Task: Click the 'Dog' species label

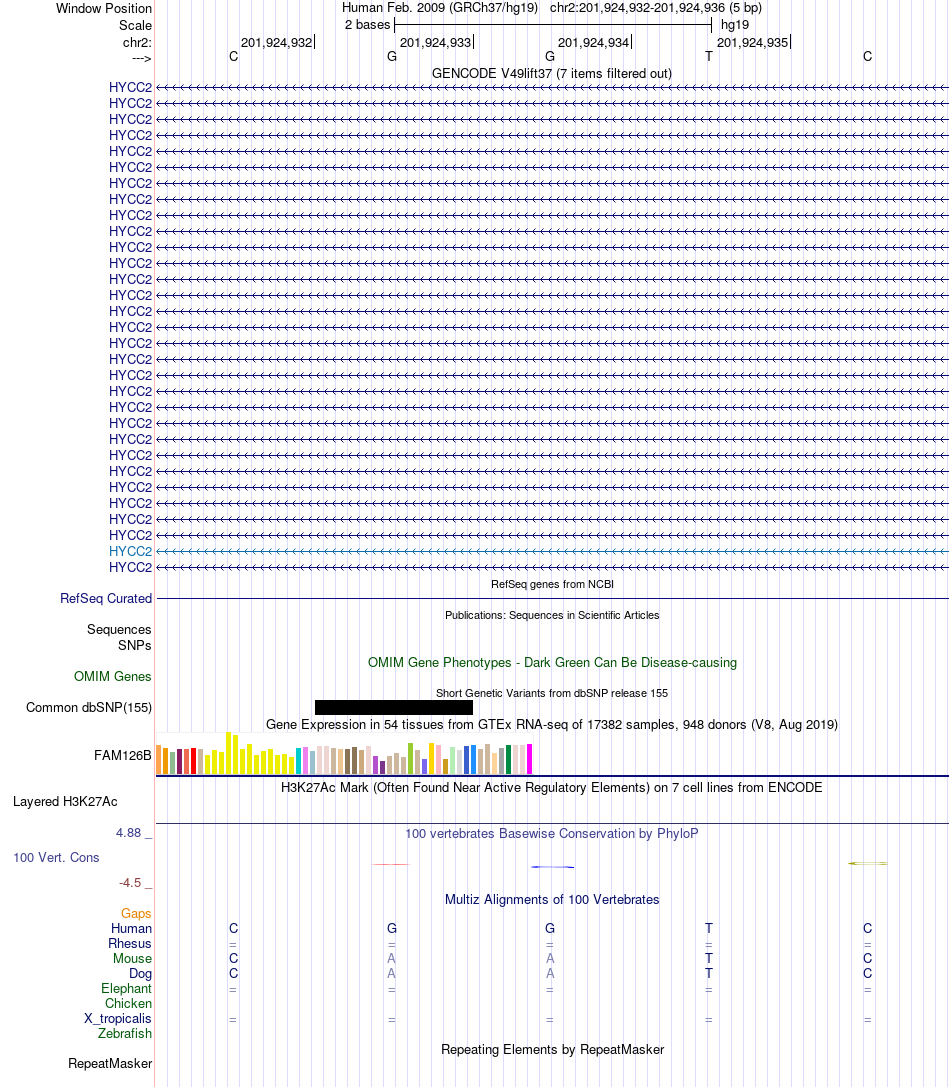Action: pyautogui.click(x=140, y=974)
